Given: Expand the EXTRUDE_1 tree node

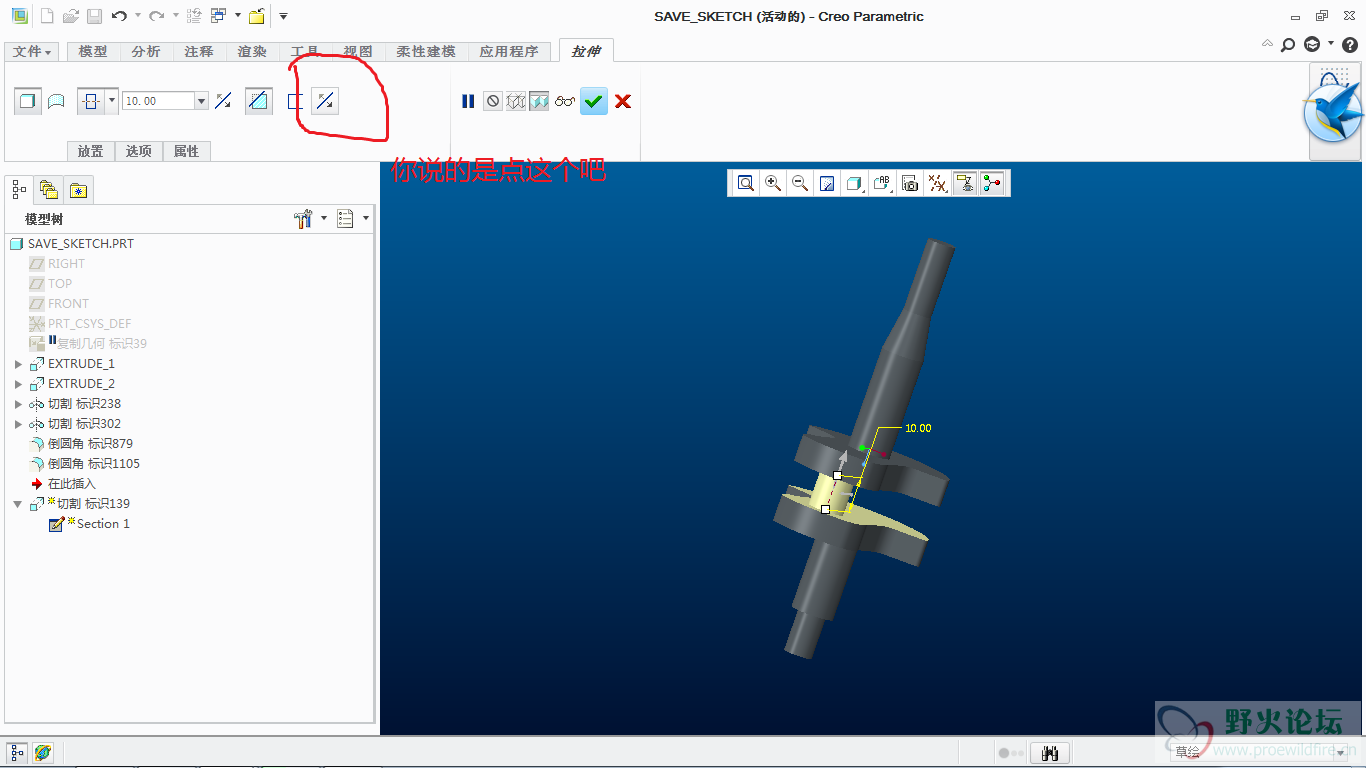Looking at the screenshot, I should pos(18,364).
